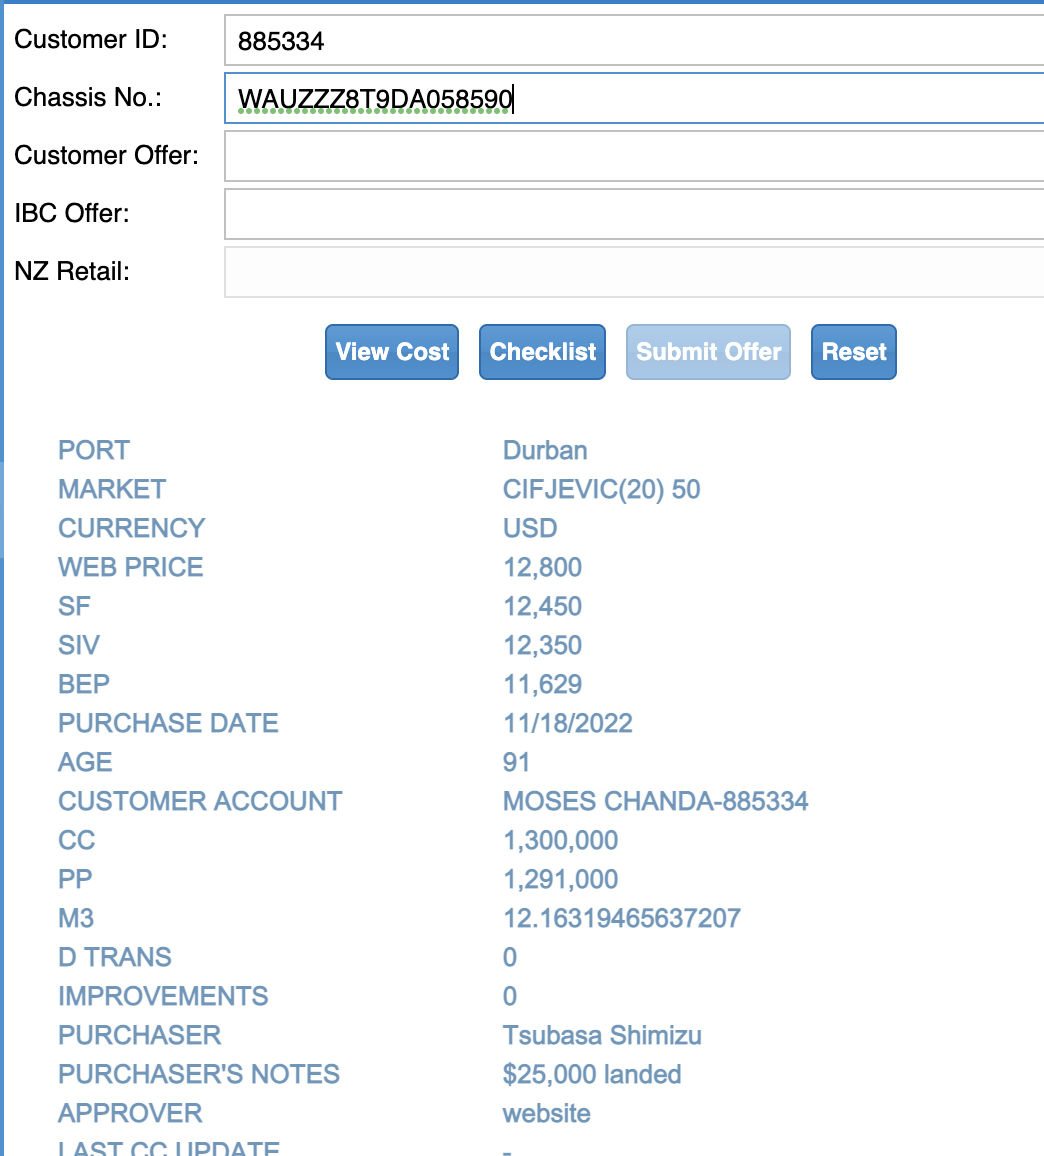Reset the form with Reset button
This screenshot has width=1044, height=1156.
(854, 352)
